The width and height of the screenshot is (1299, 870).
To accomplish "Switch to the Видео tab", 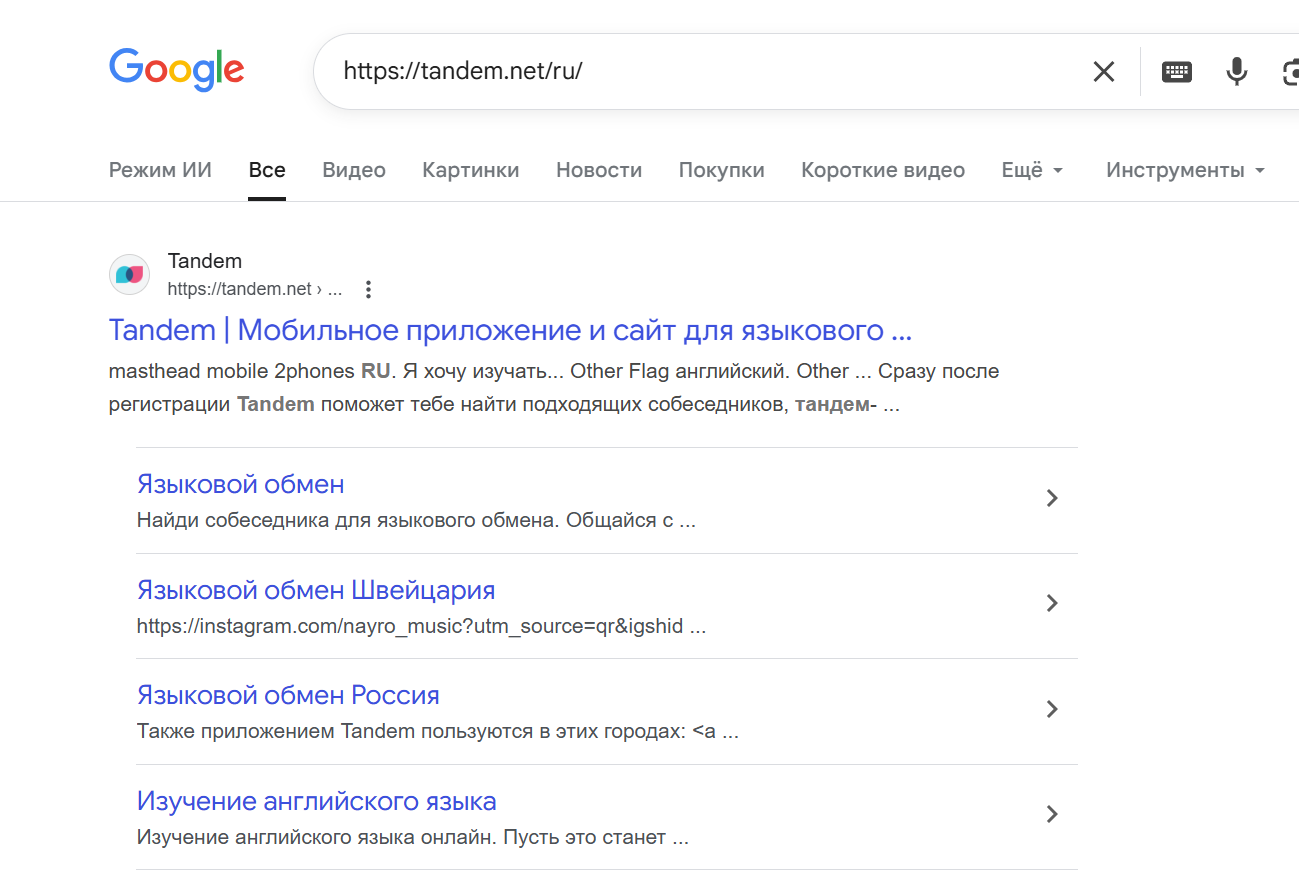I will pyautogui.click(x=354, y=170).
